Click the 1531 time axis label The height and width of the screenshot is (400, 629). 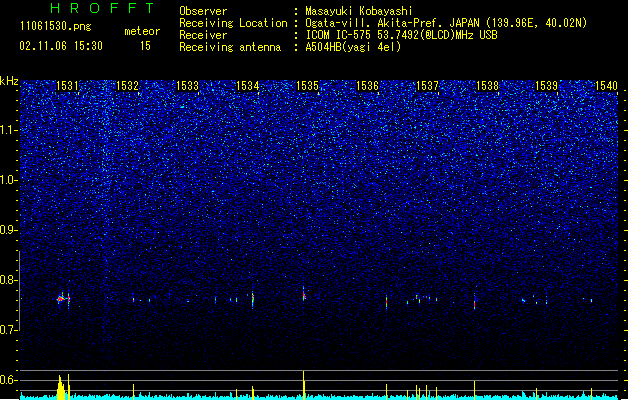pos(67,85)
